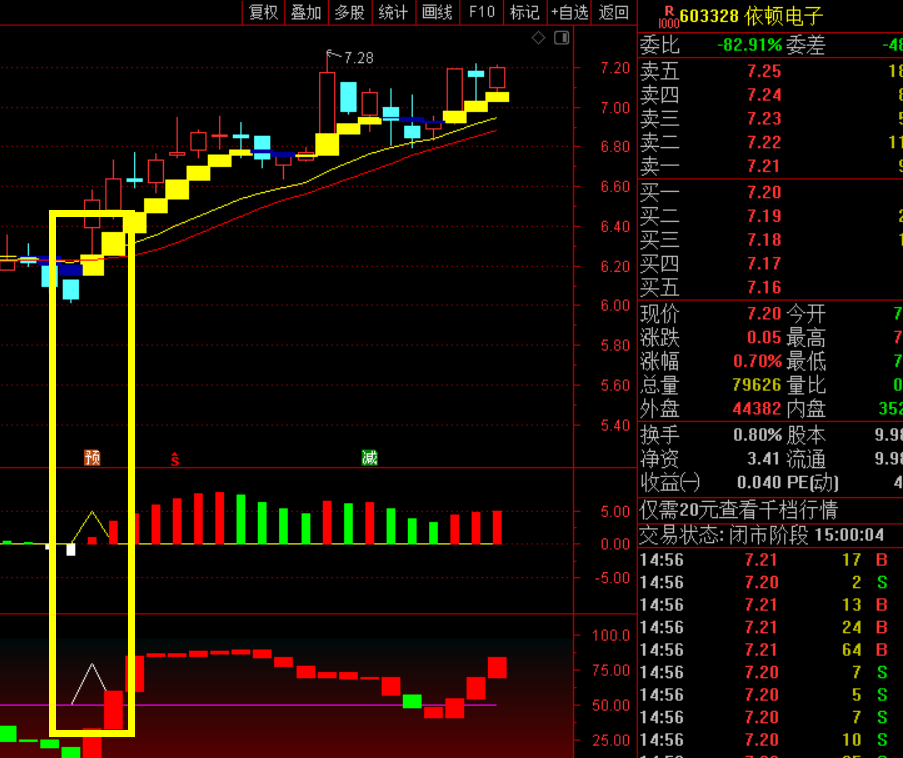Click the 返回 button
Screen dimensions: 903x758
[614, 12]
